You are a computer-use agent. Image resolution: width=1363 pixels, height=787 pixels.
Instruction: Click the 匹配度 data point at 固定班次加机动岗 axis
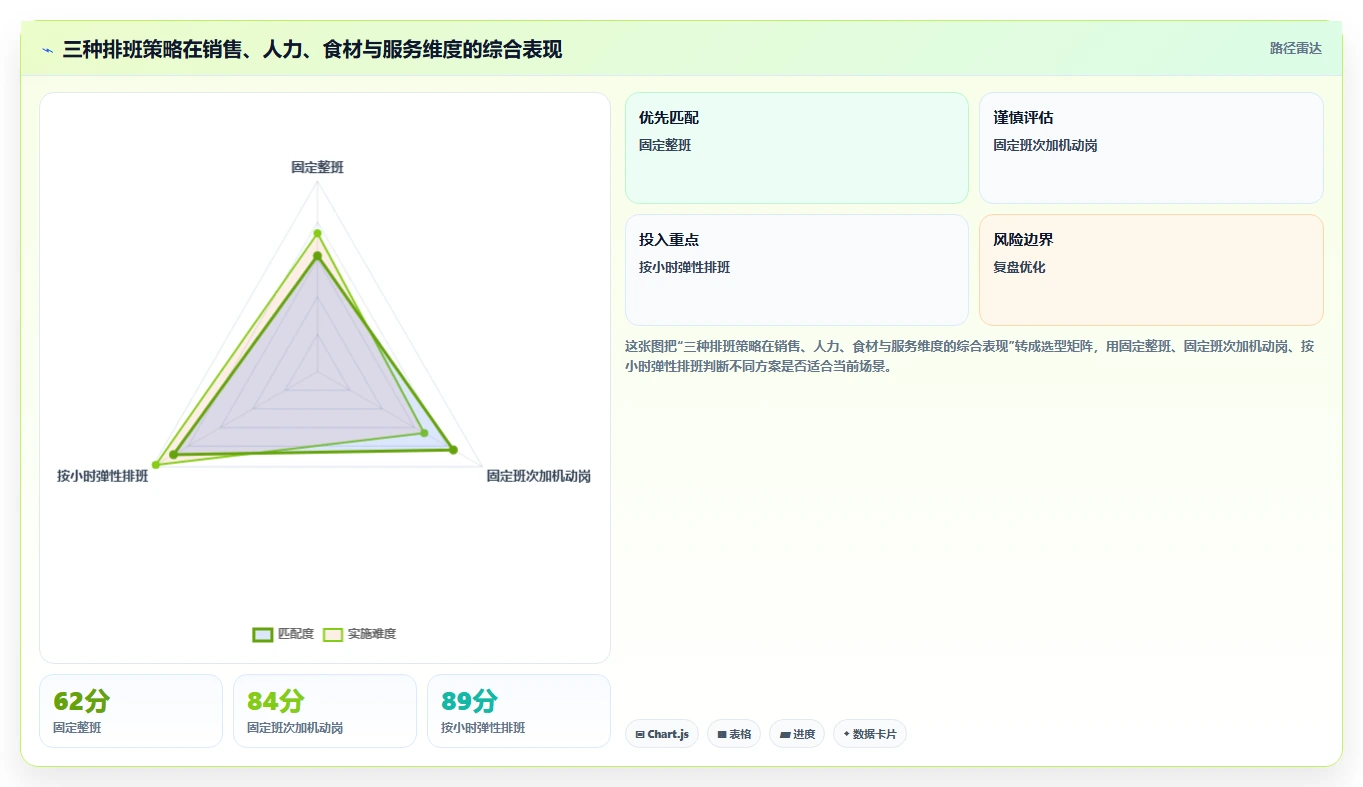(454, 450)
